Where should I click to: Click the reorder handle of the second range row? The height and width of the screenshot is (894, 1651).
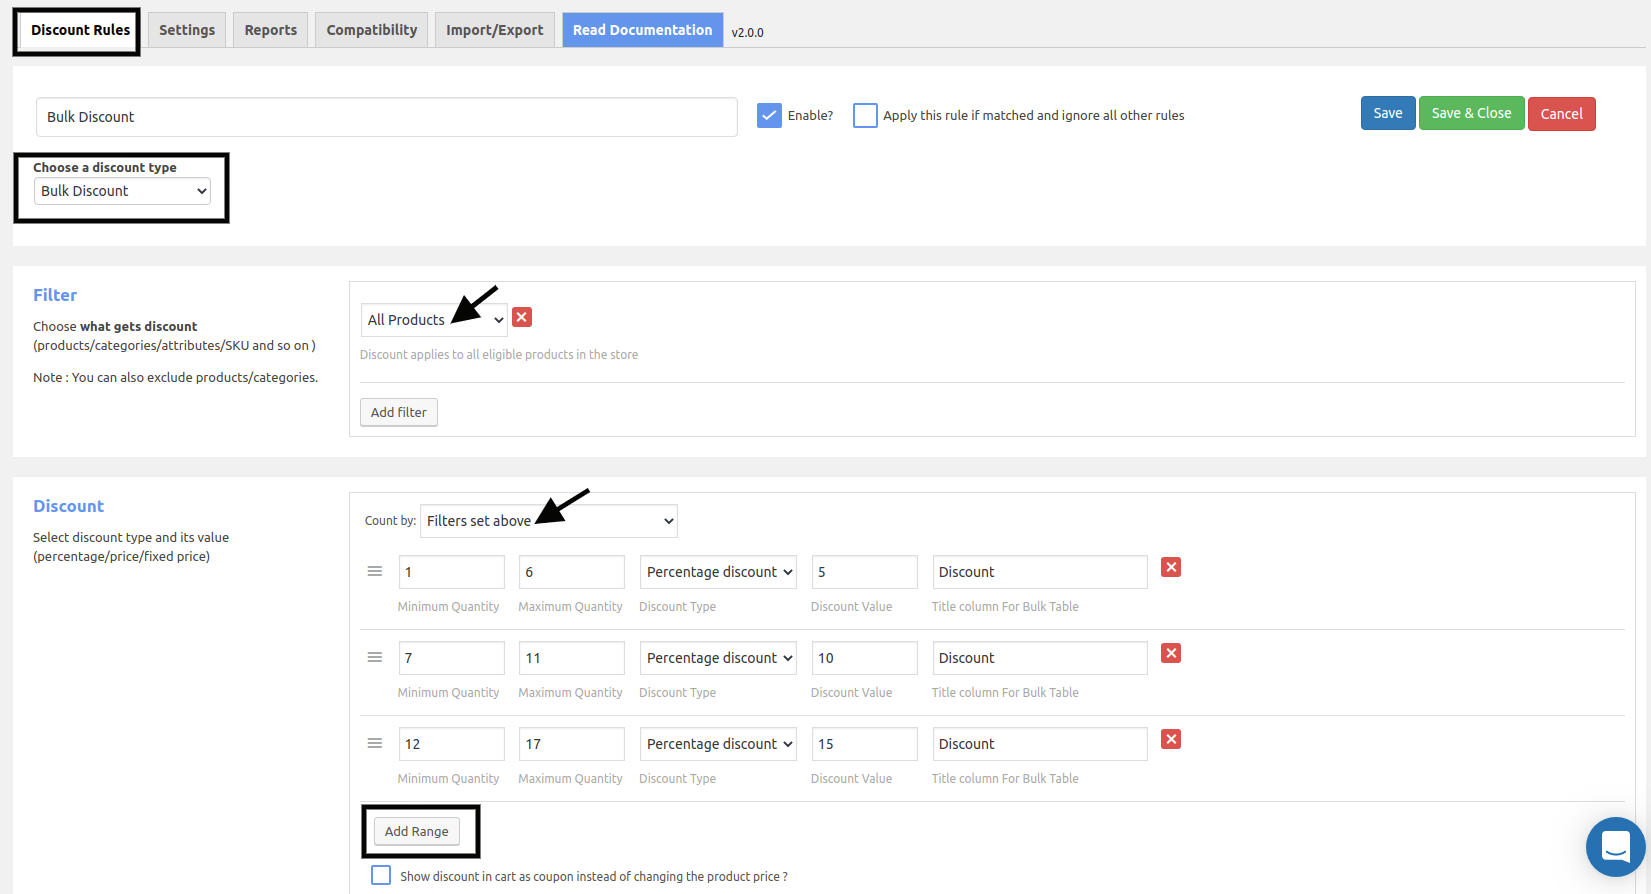tap(375, 657)
